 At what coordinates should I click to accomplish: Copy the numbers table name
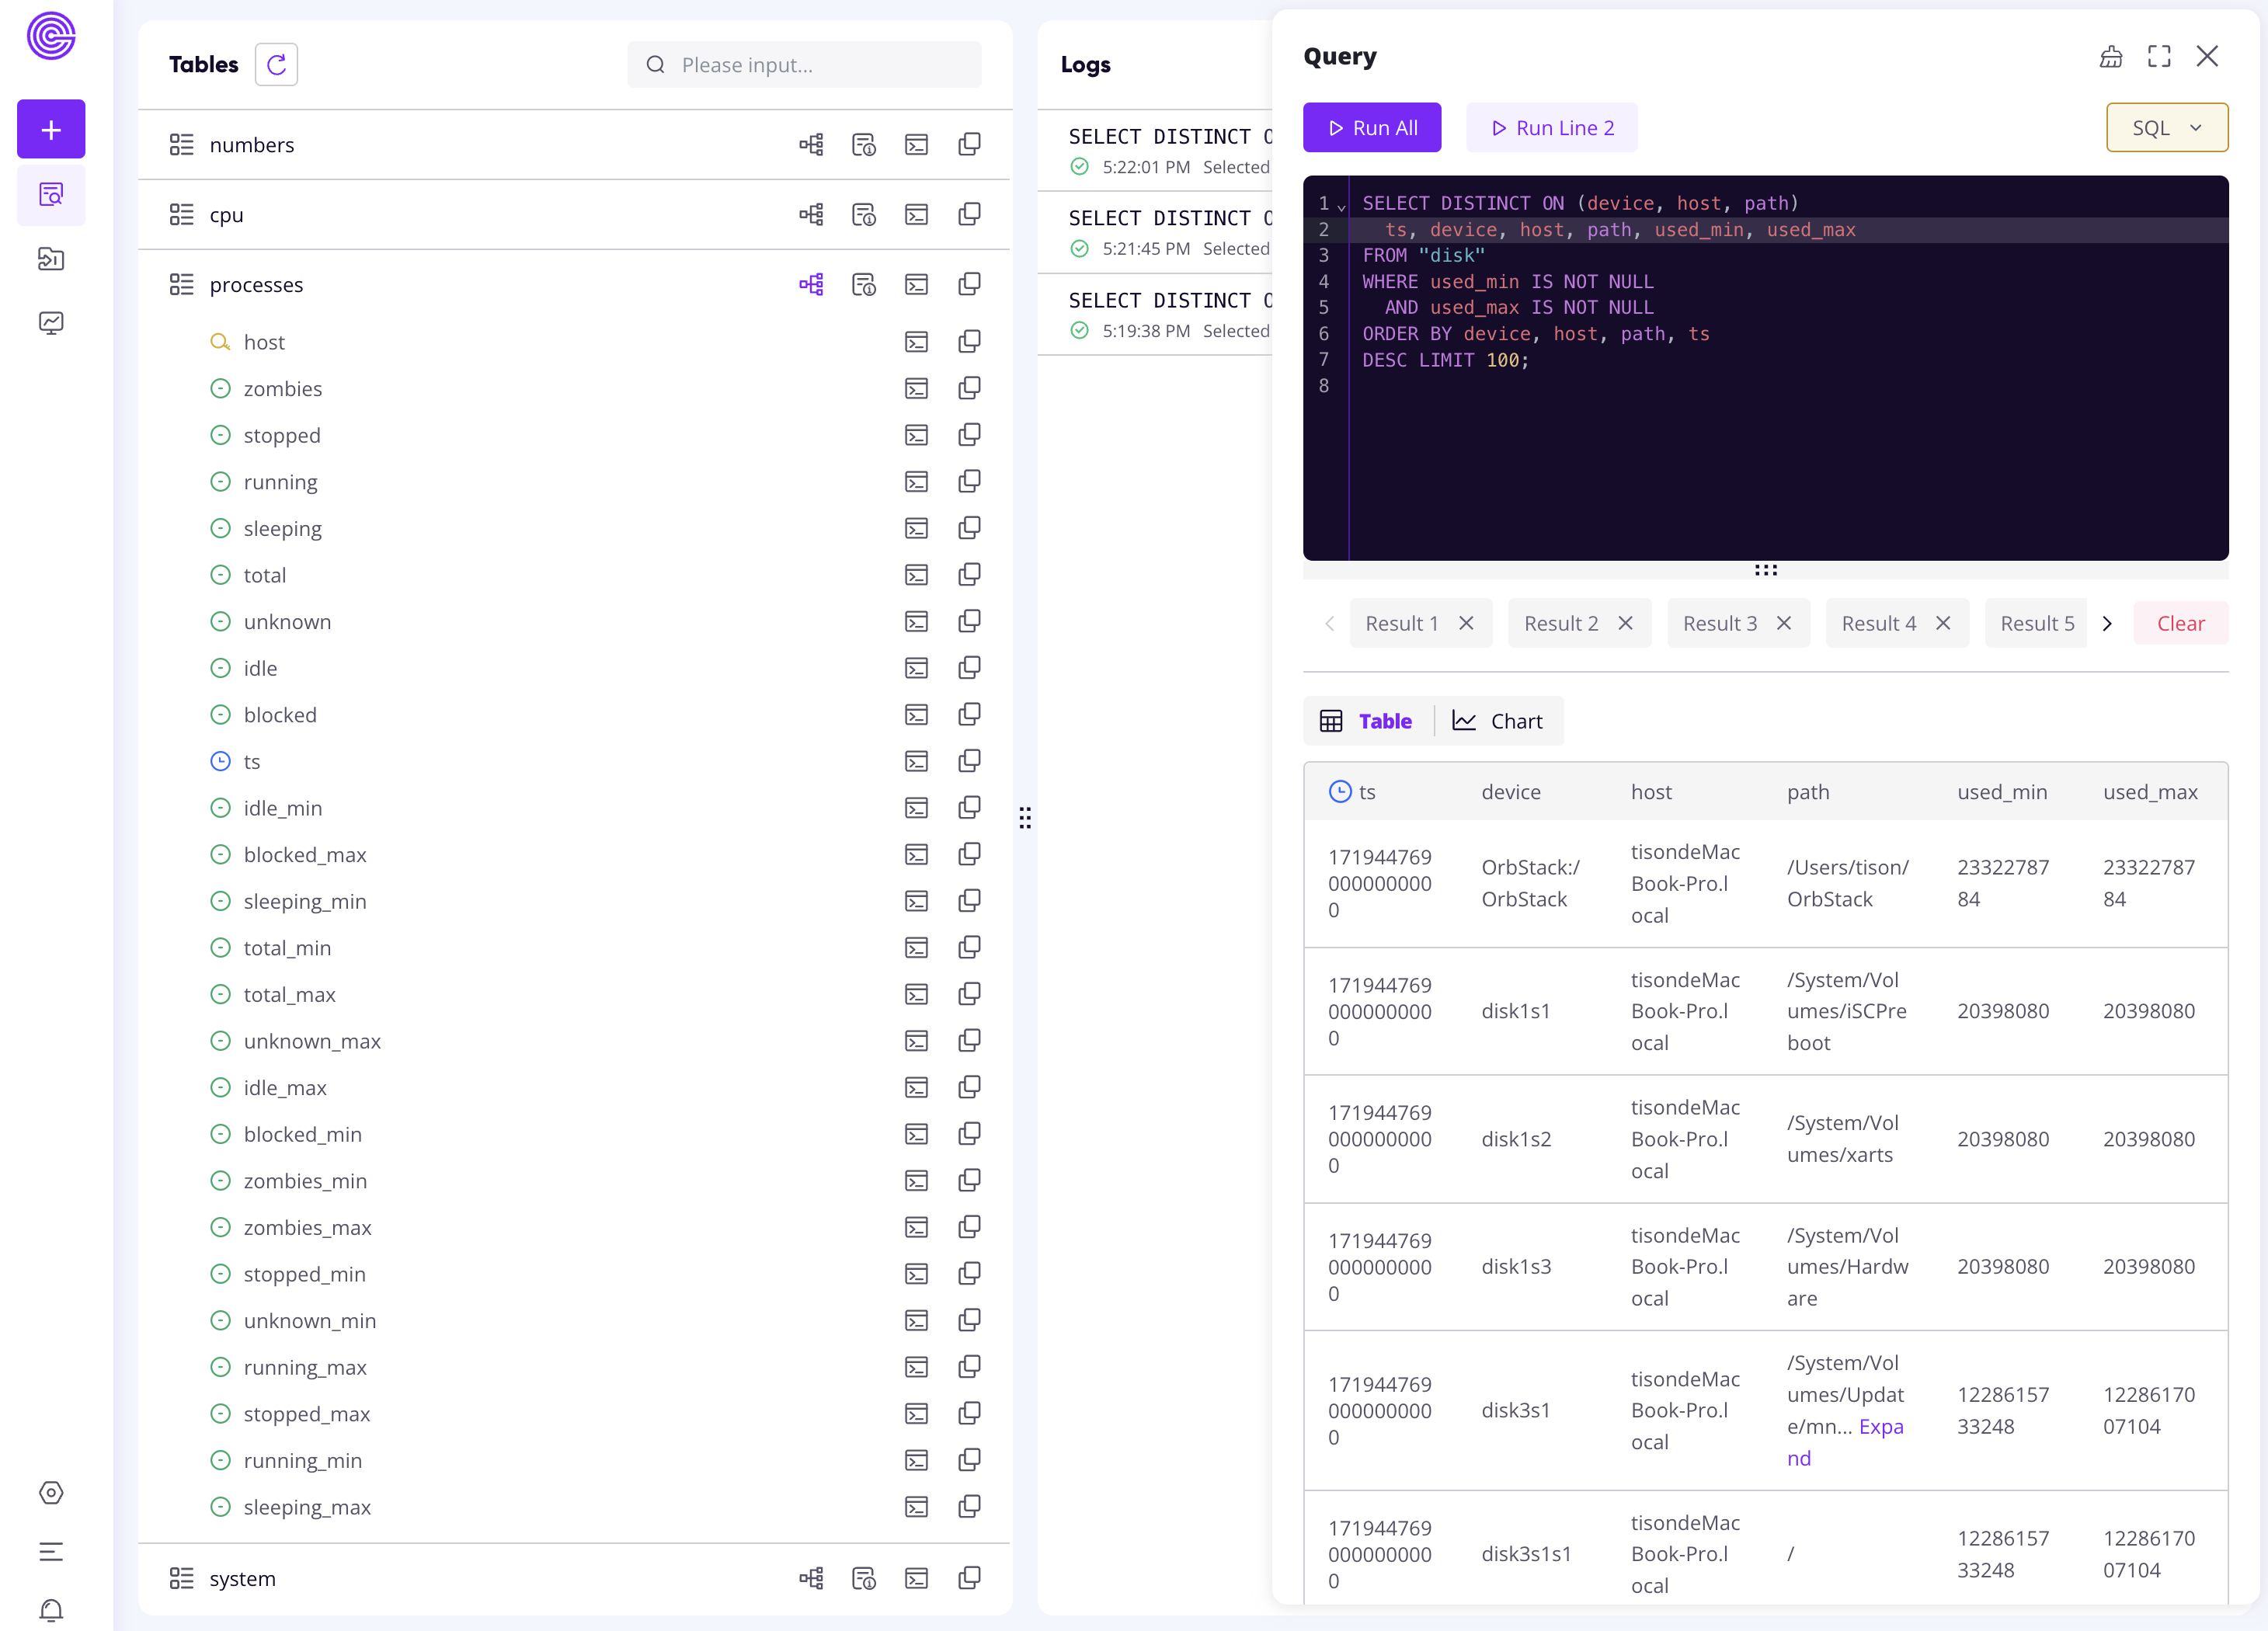pos(969,144)
